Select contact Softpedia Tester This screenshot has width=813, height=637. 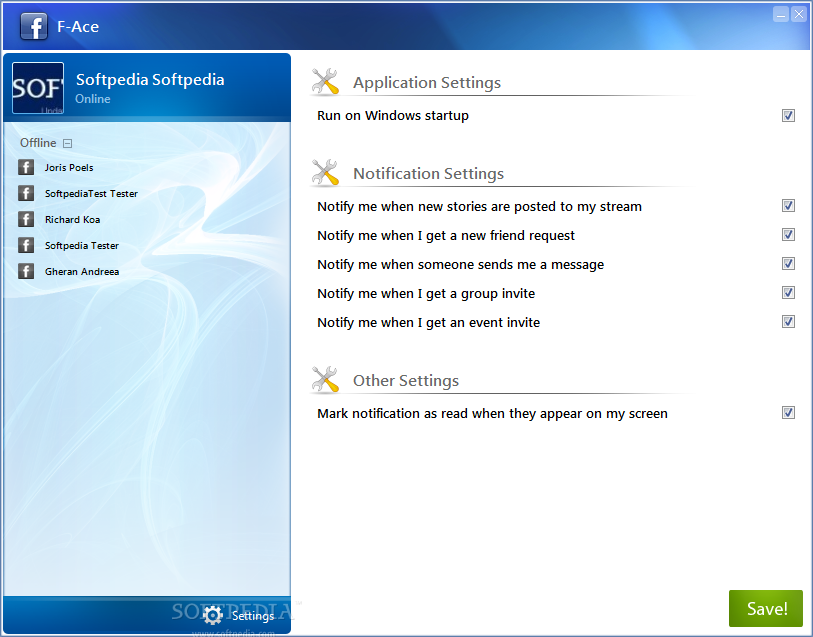[82, 245]
